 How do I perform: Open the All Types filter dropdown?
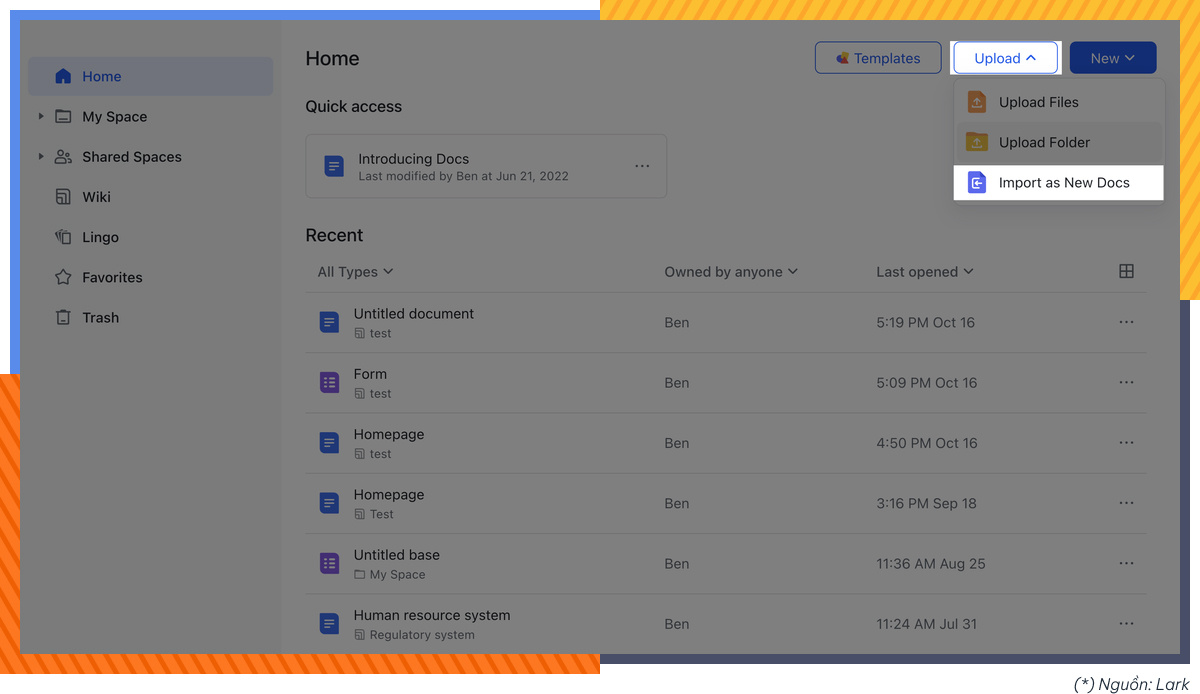(x=355, y=272)
